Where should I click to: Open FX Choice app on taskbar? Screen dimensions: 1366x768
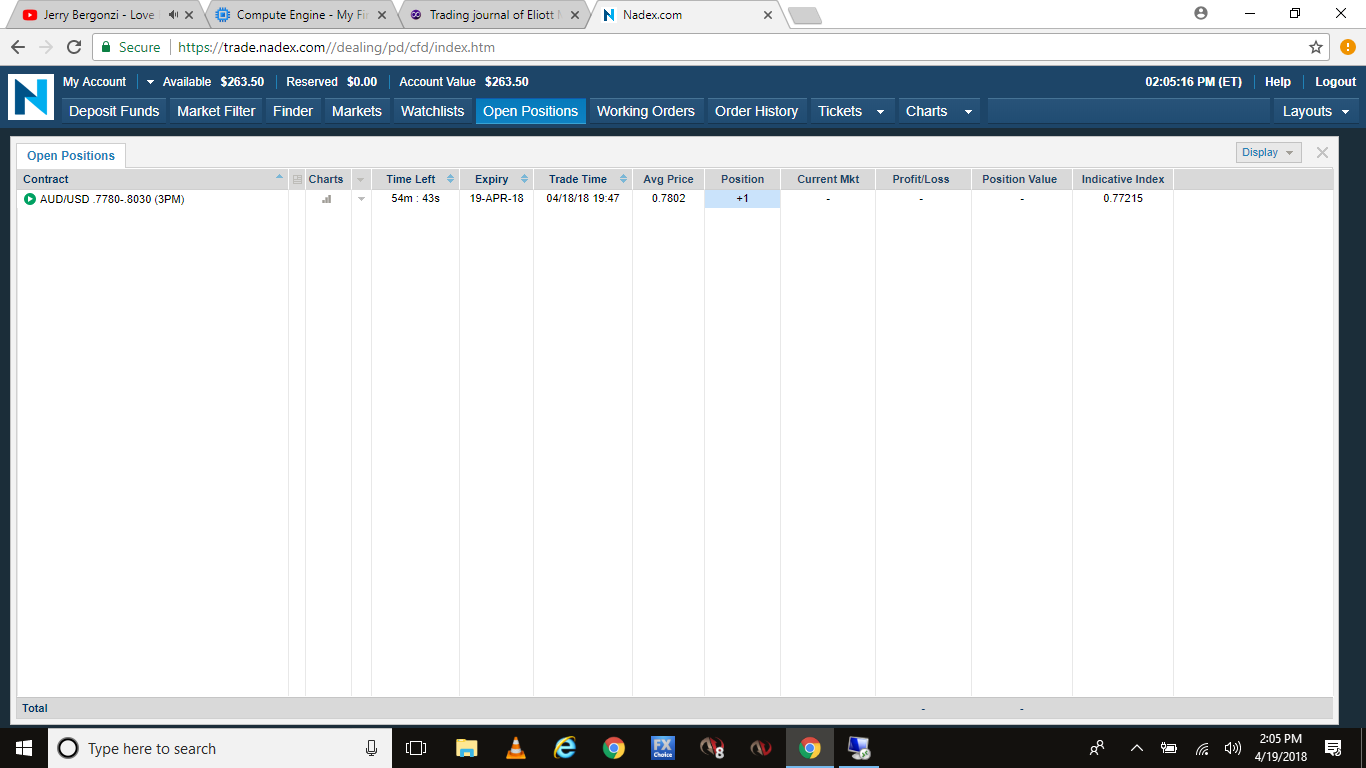(662, 748)
